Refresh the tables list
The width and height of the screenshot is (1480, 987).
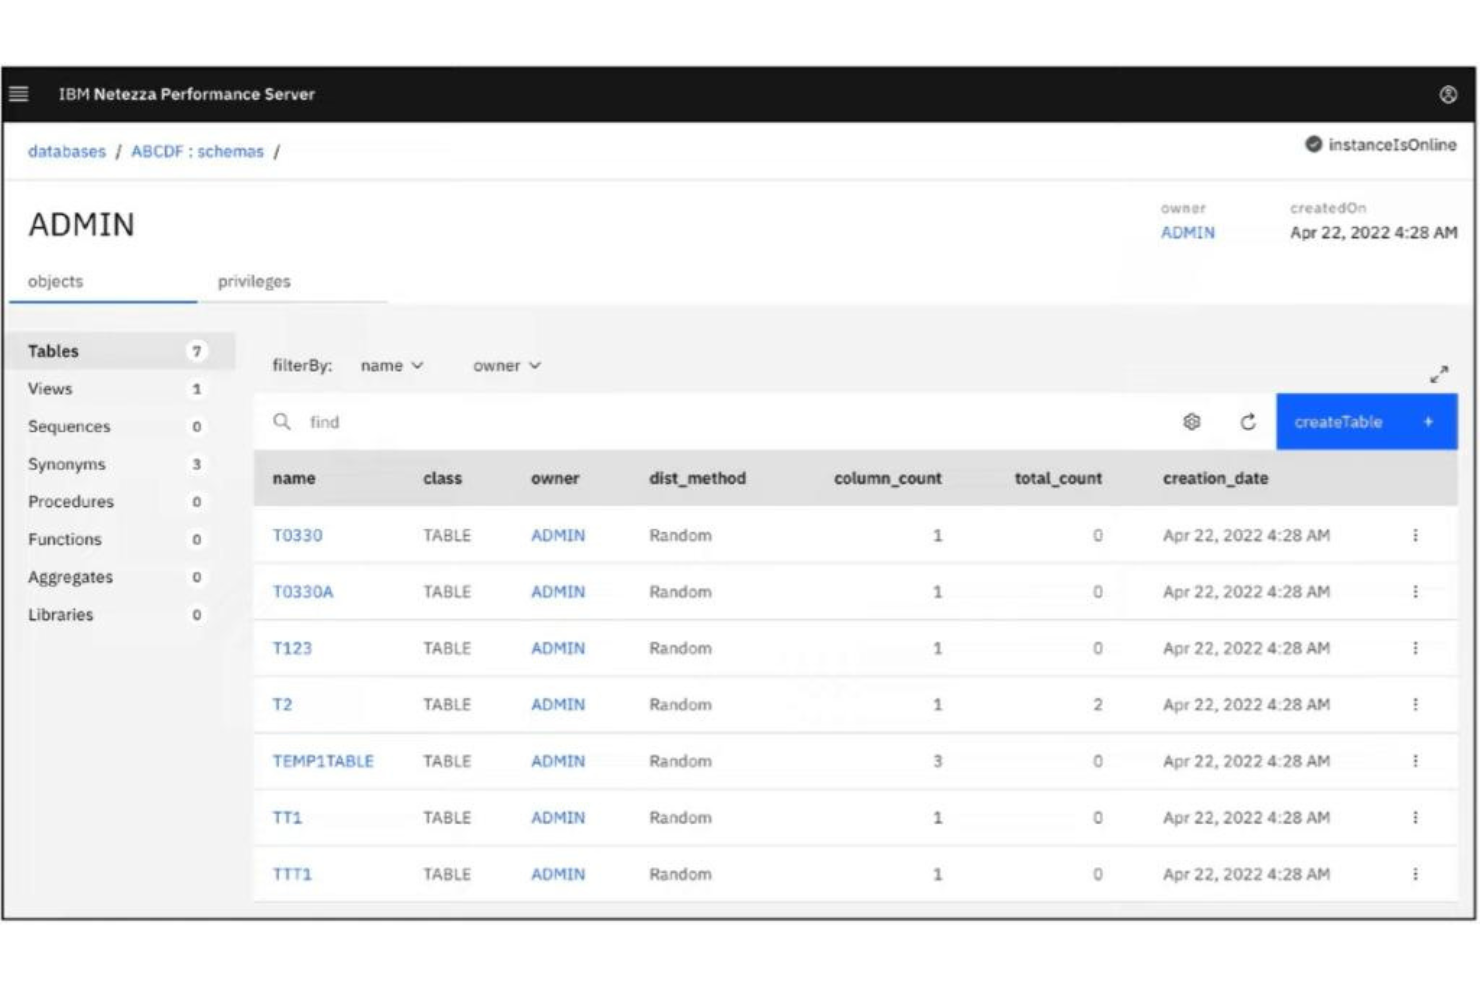point(1246,422)
